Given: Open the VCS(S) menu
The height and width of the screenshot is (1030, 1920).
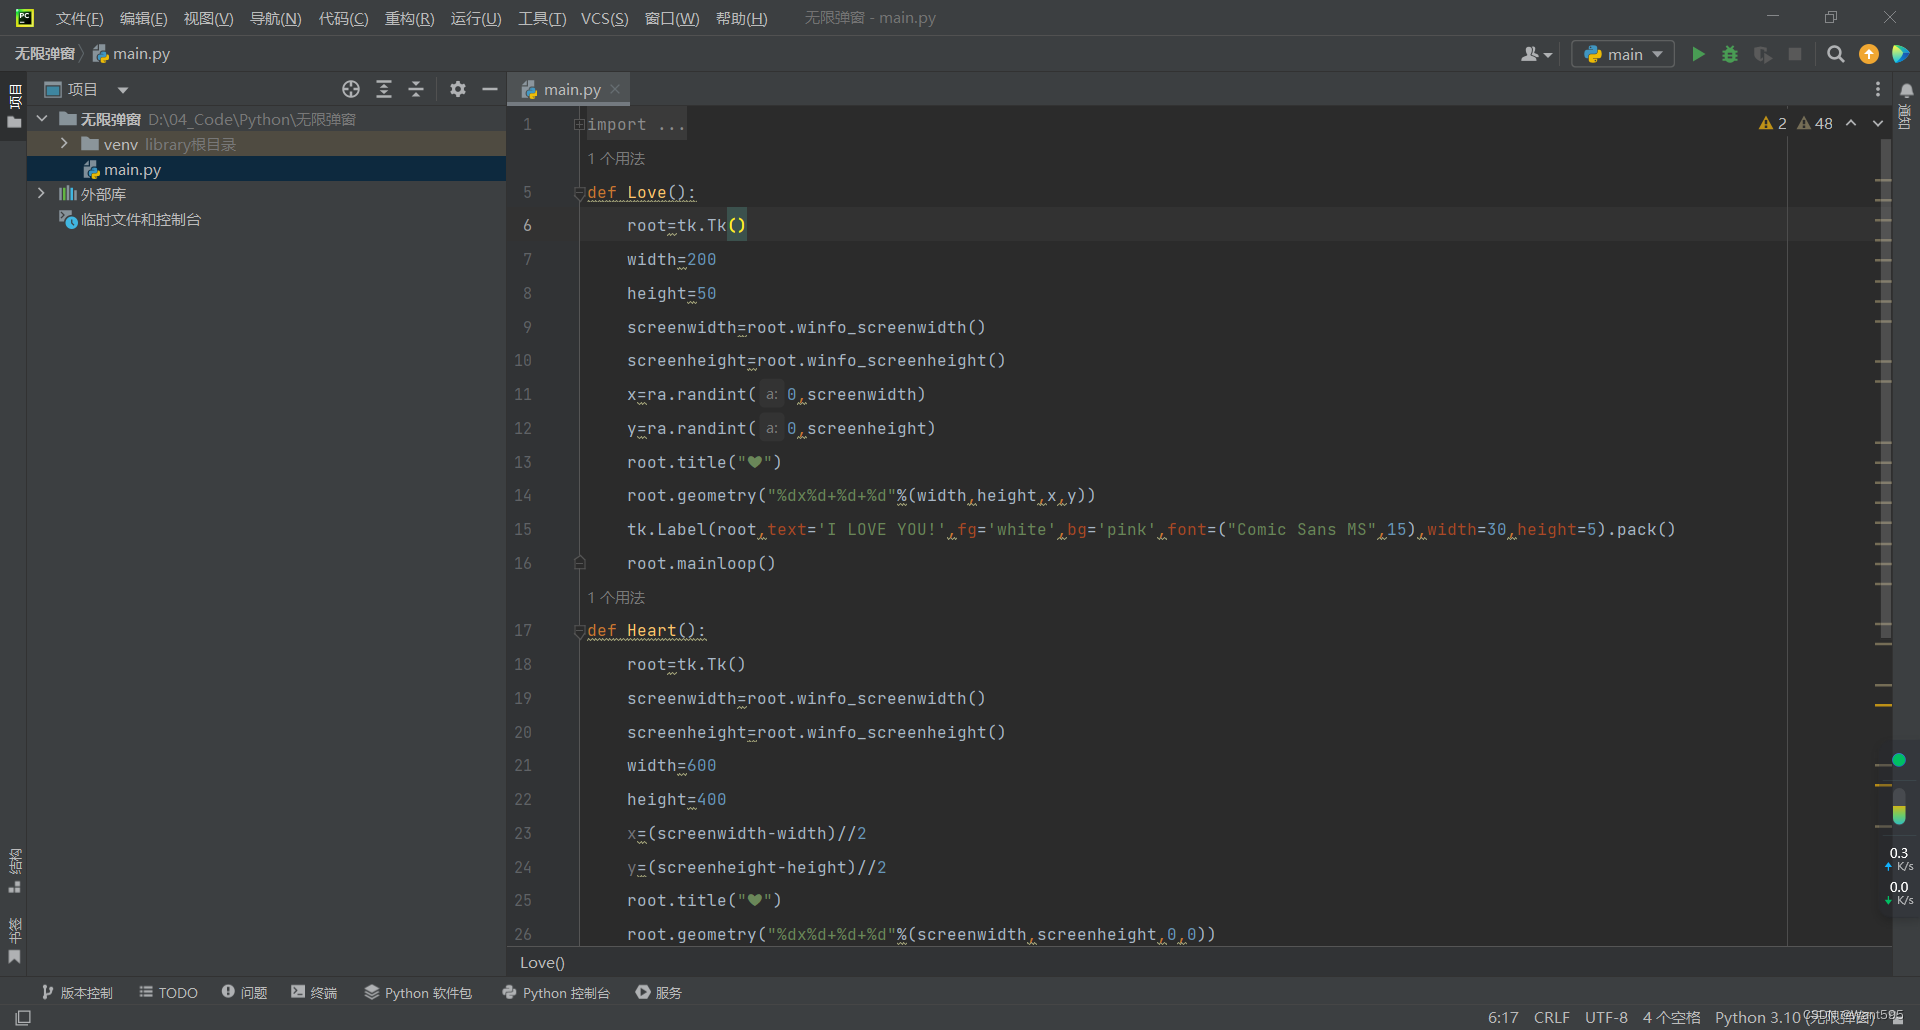Looking at the screenshot, I should [604, 18].
